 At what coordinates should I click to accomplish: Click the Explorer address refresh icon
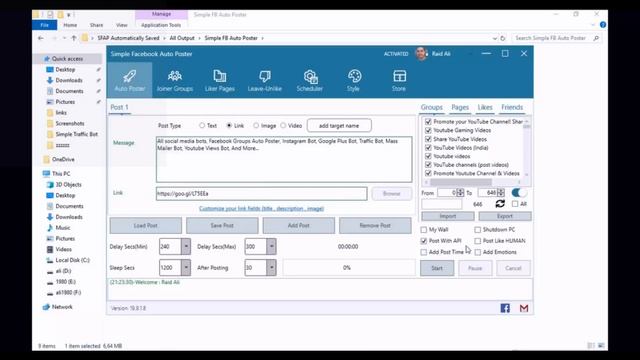503,38
